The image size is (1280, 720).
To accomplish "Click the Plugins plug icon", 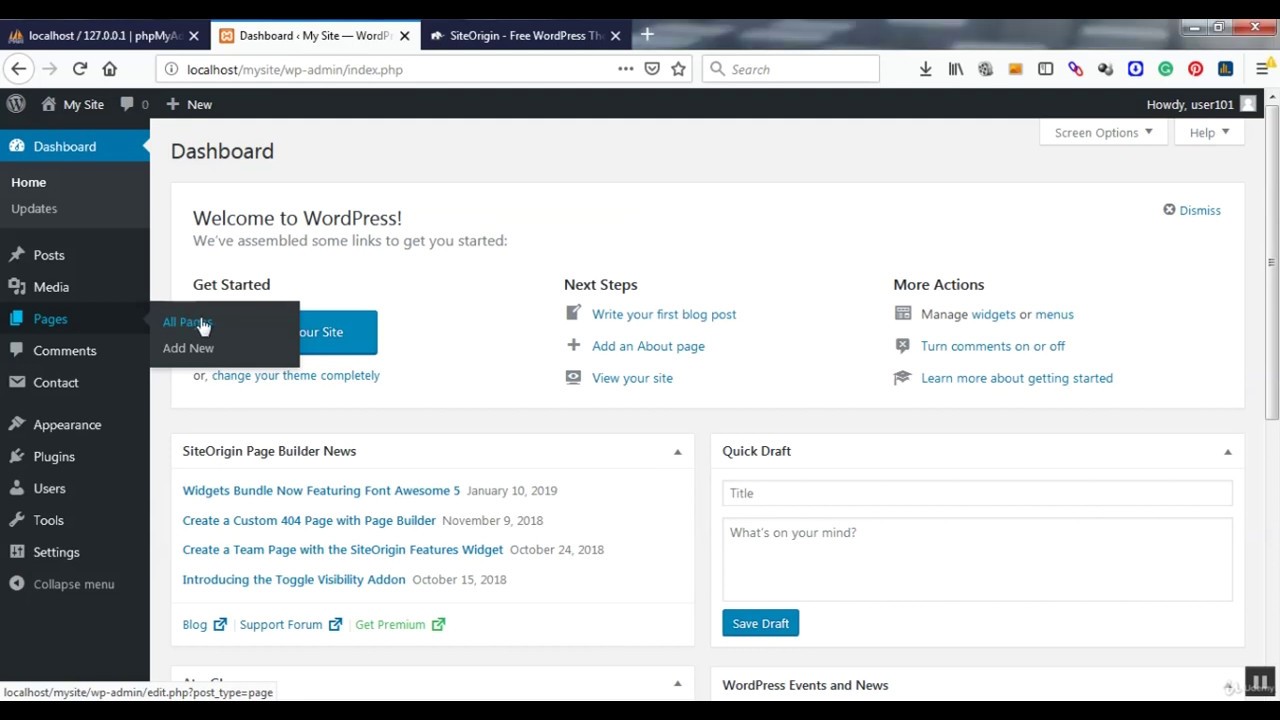I will pos(16,456).
